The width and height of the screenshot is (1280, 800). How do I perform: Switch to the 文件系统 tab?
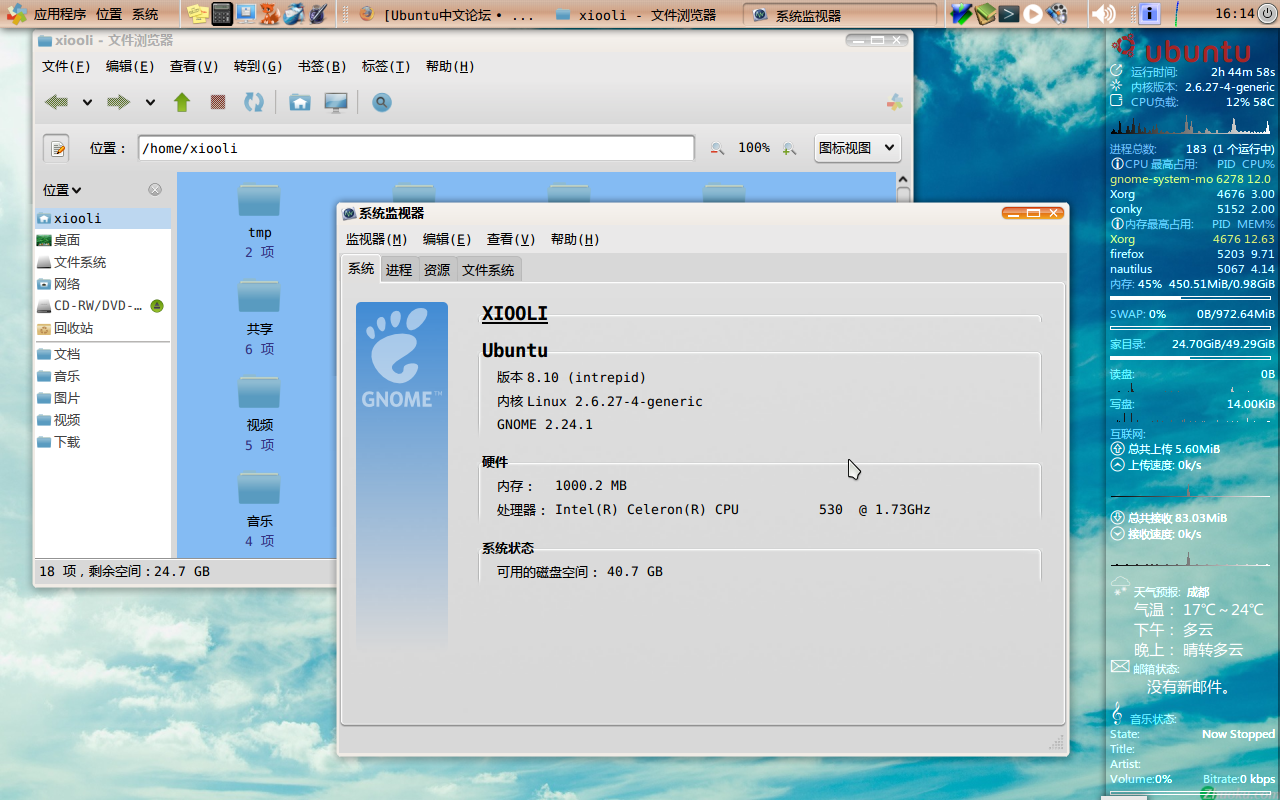pyautogui.click(x=489, y=270)
